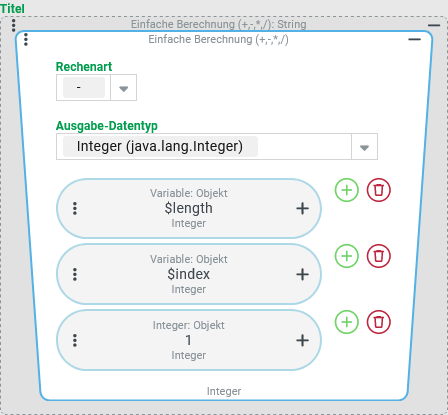Screen dimensions: 448x415
Task: Expand $index block with its plus sign
Action: [x=302, y=275]
